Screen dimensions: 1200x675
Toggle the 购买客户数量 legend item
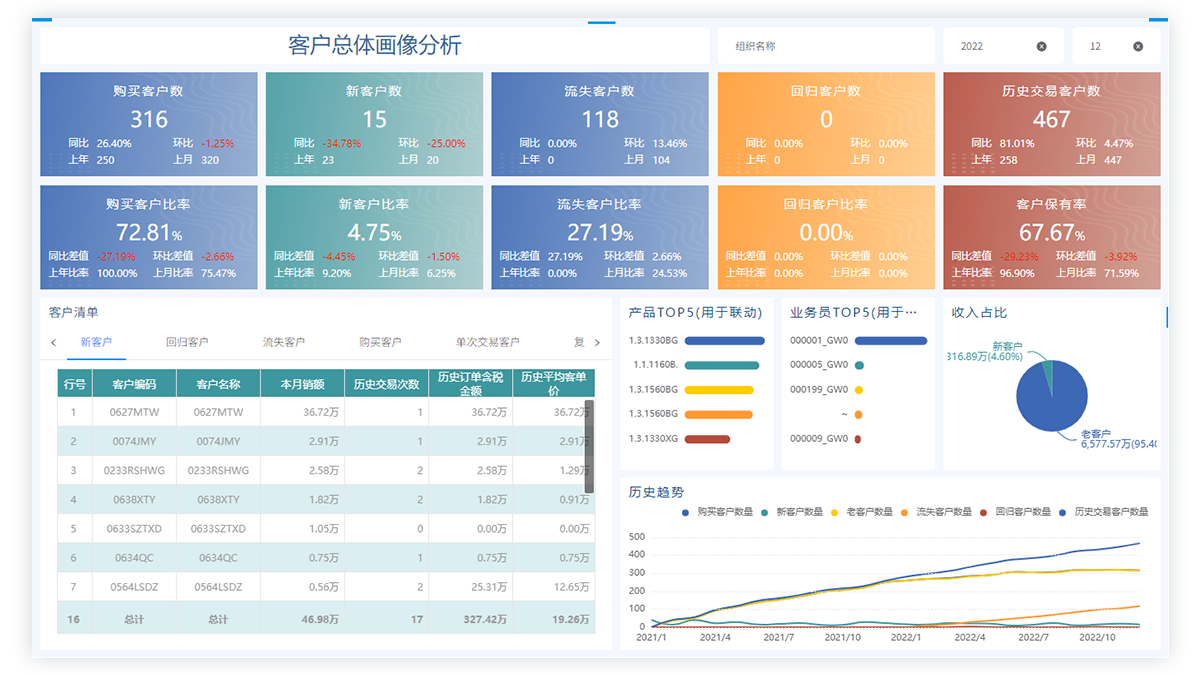718,511
